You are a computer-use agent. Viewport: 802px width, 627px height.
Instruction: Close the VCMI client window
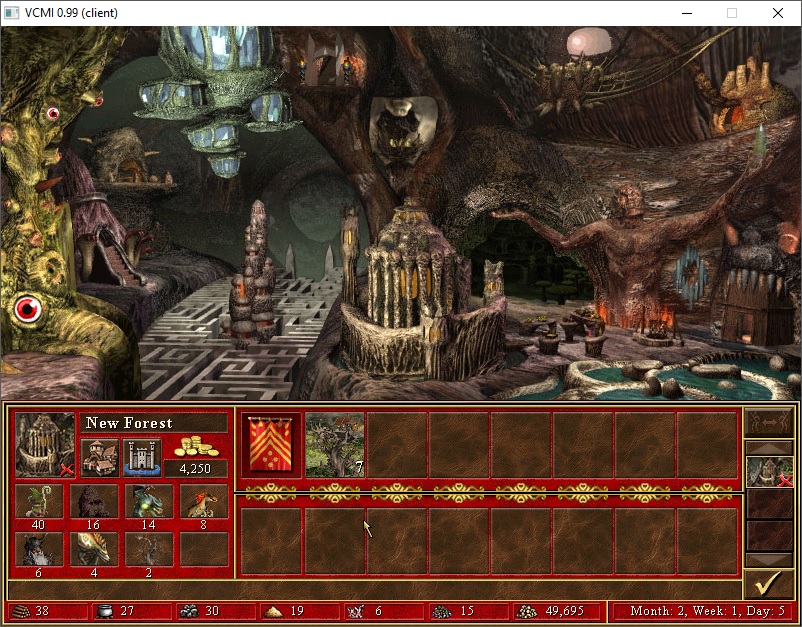click(778, 13)
